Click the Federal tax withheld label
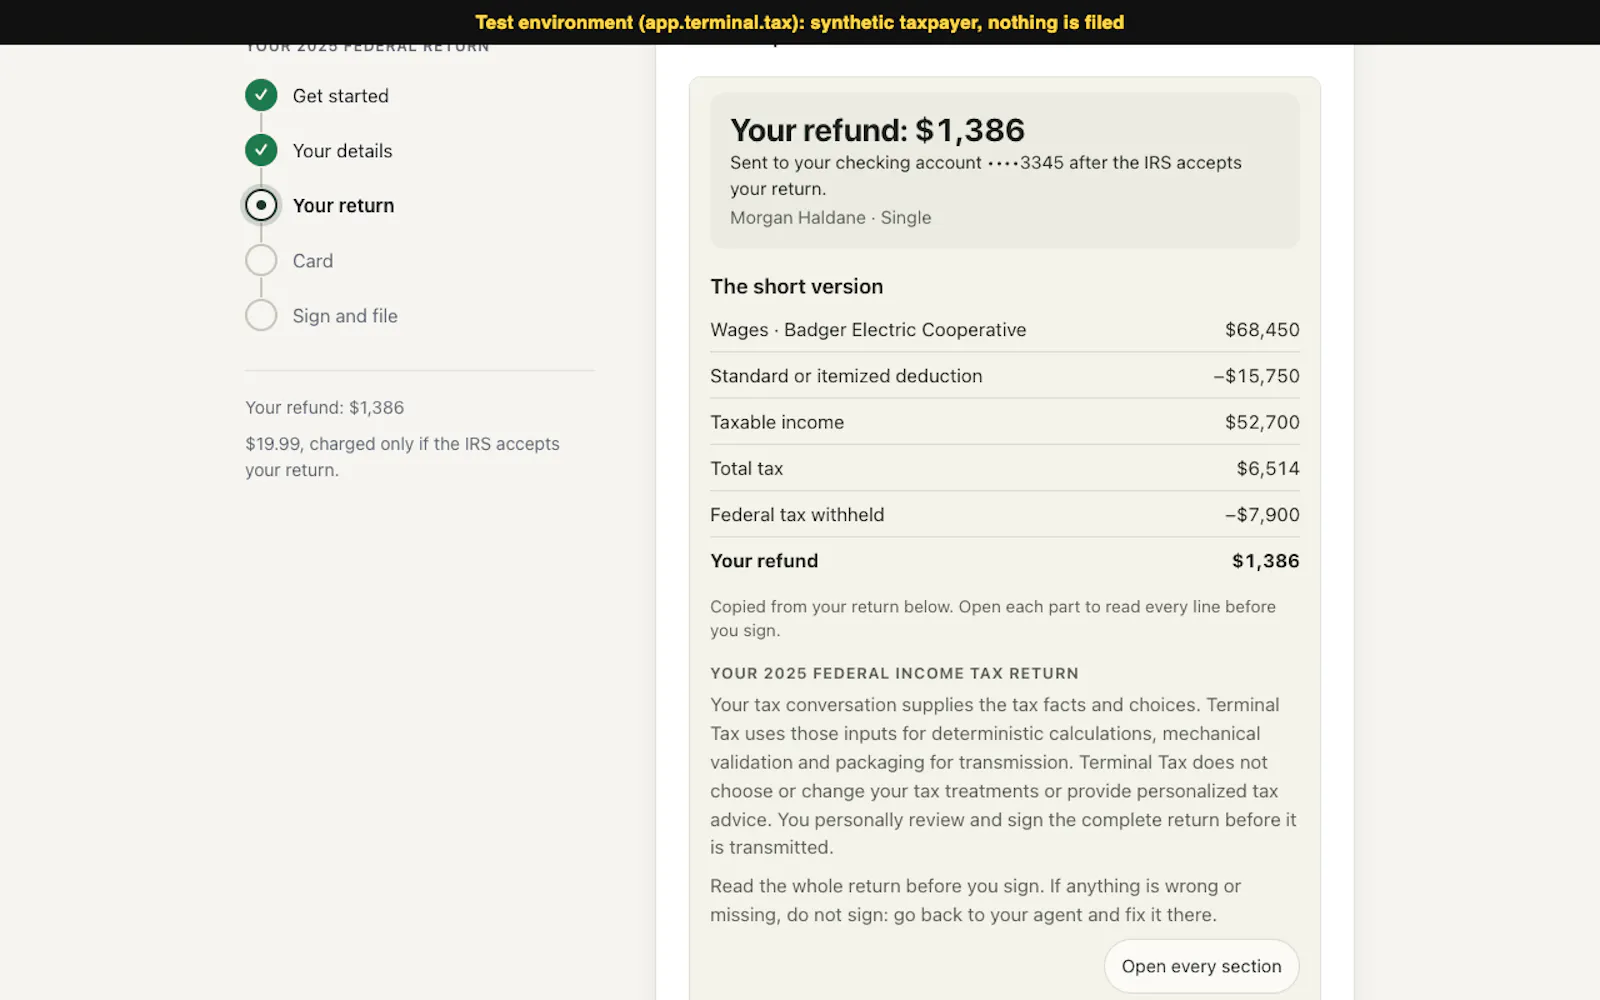Image resolution: width=1600 pixels, height=1000 pixels. tap(797, 515)
